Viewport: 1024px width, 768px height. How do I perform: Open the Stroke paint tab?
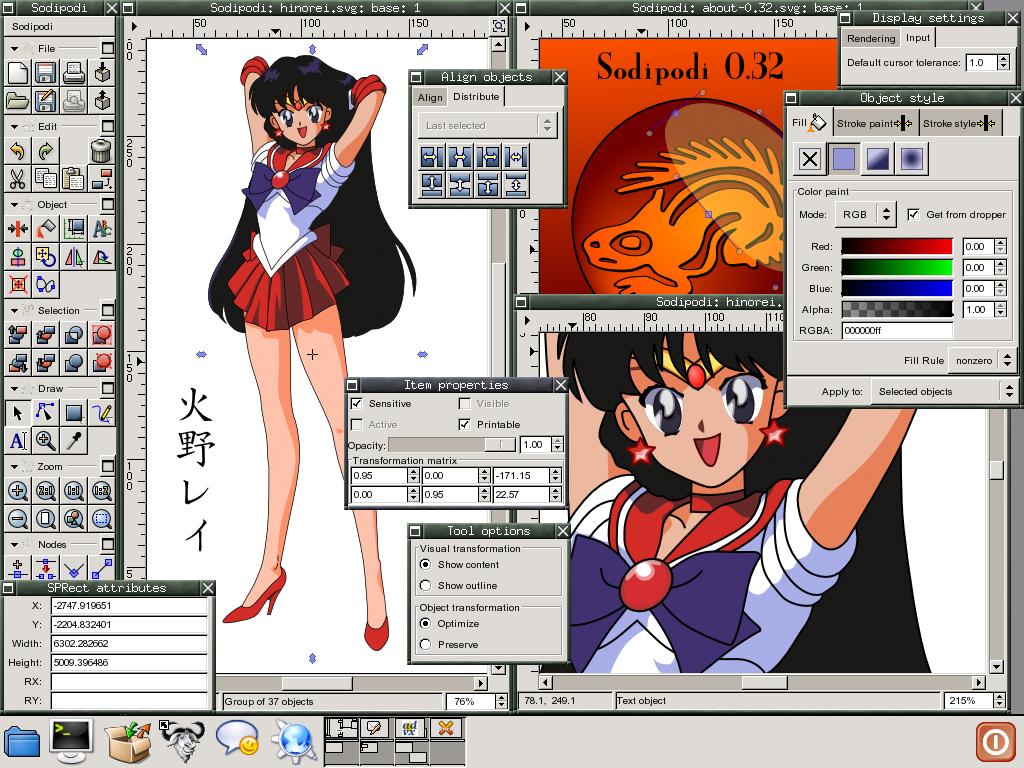pyautogui.click(x=875, y=124)
